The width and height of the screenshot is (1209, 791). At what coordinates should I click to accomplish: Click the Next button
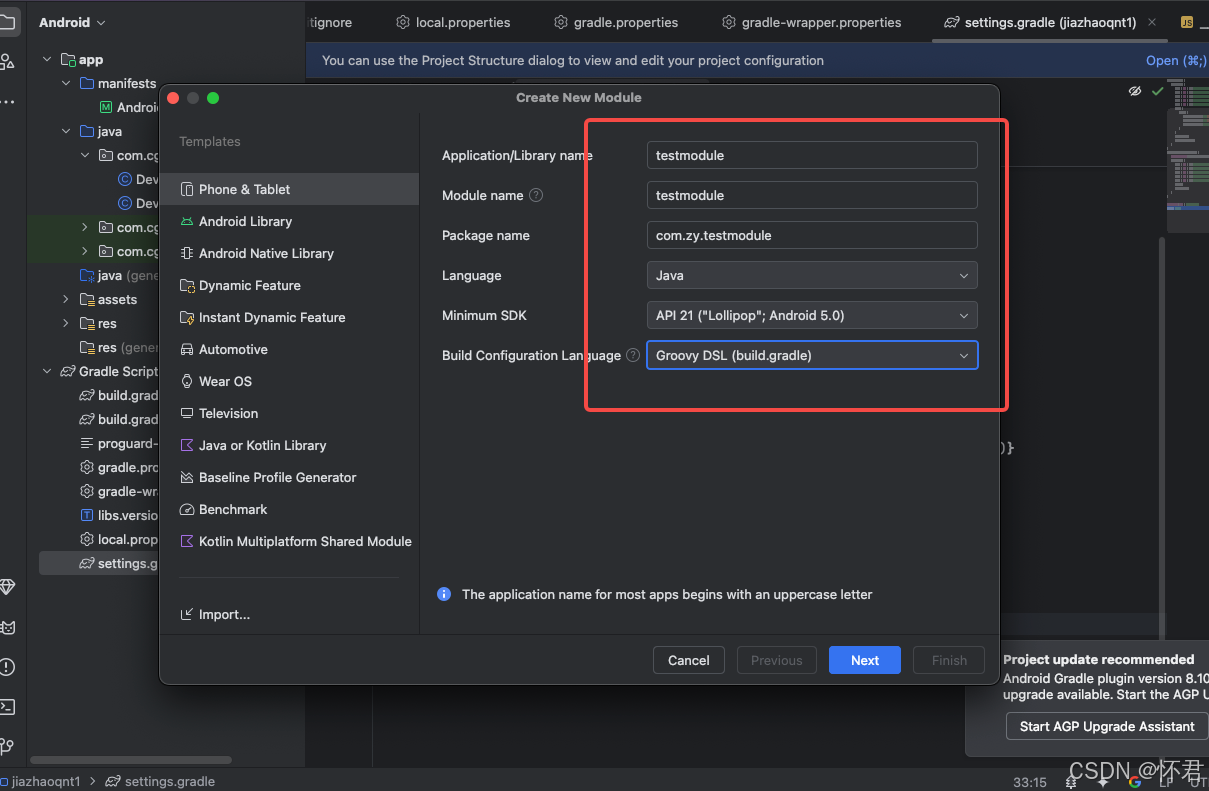click(x=865, y=660)
